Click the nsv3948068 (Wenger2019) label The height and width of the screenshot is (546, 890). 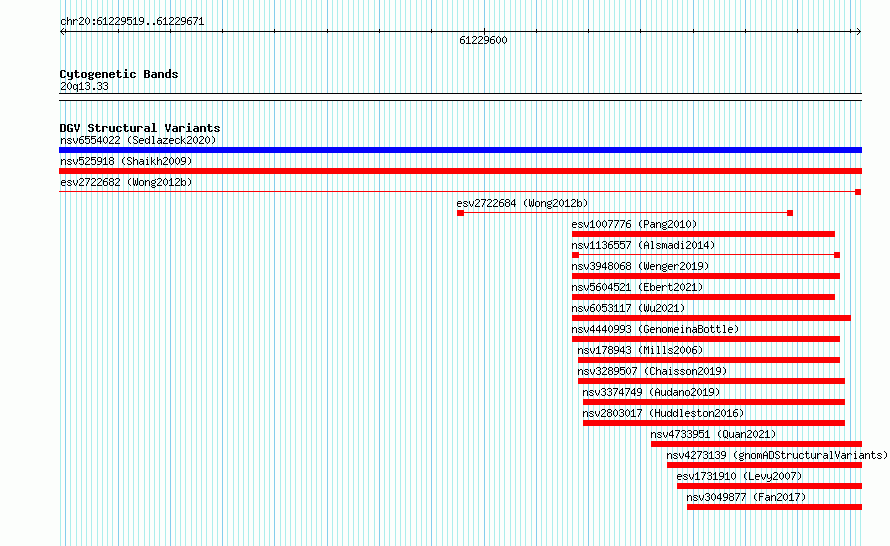[x=640, y=266]
